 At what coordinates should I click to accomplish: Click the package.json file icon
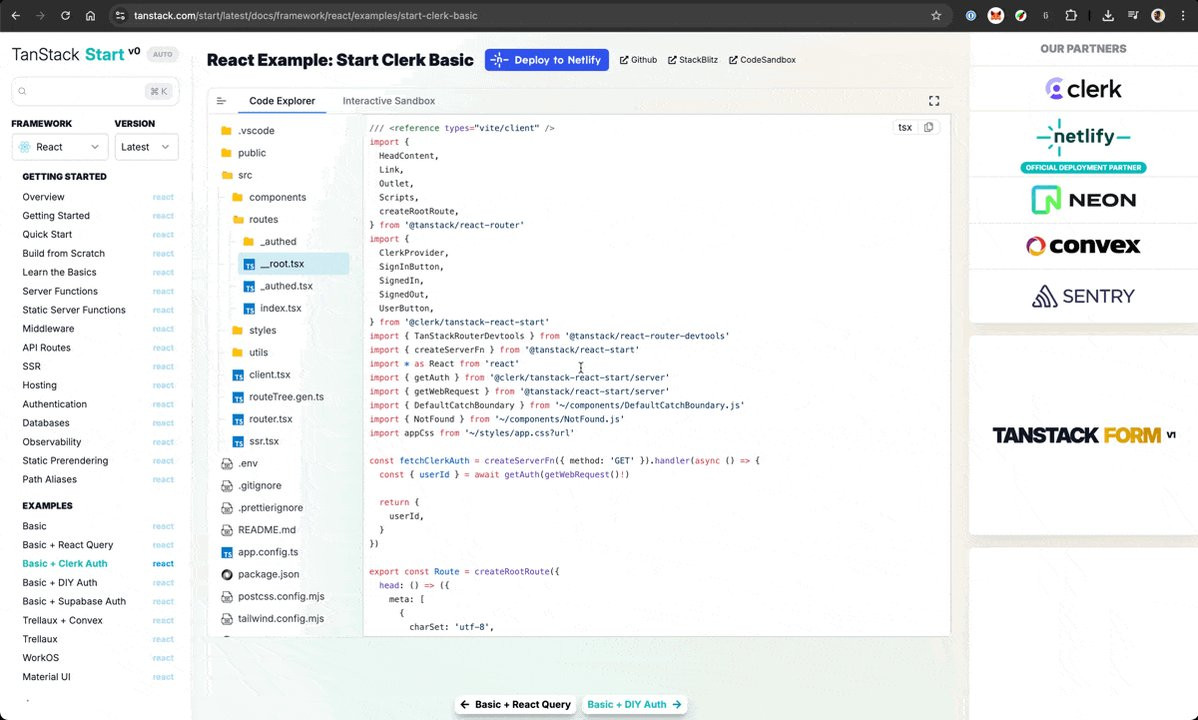click(x=227, y=574)
